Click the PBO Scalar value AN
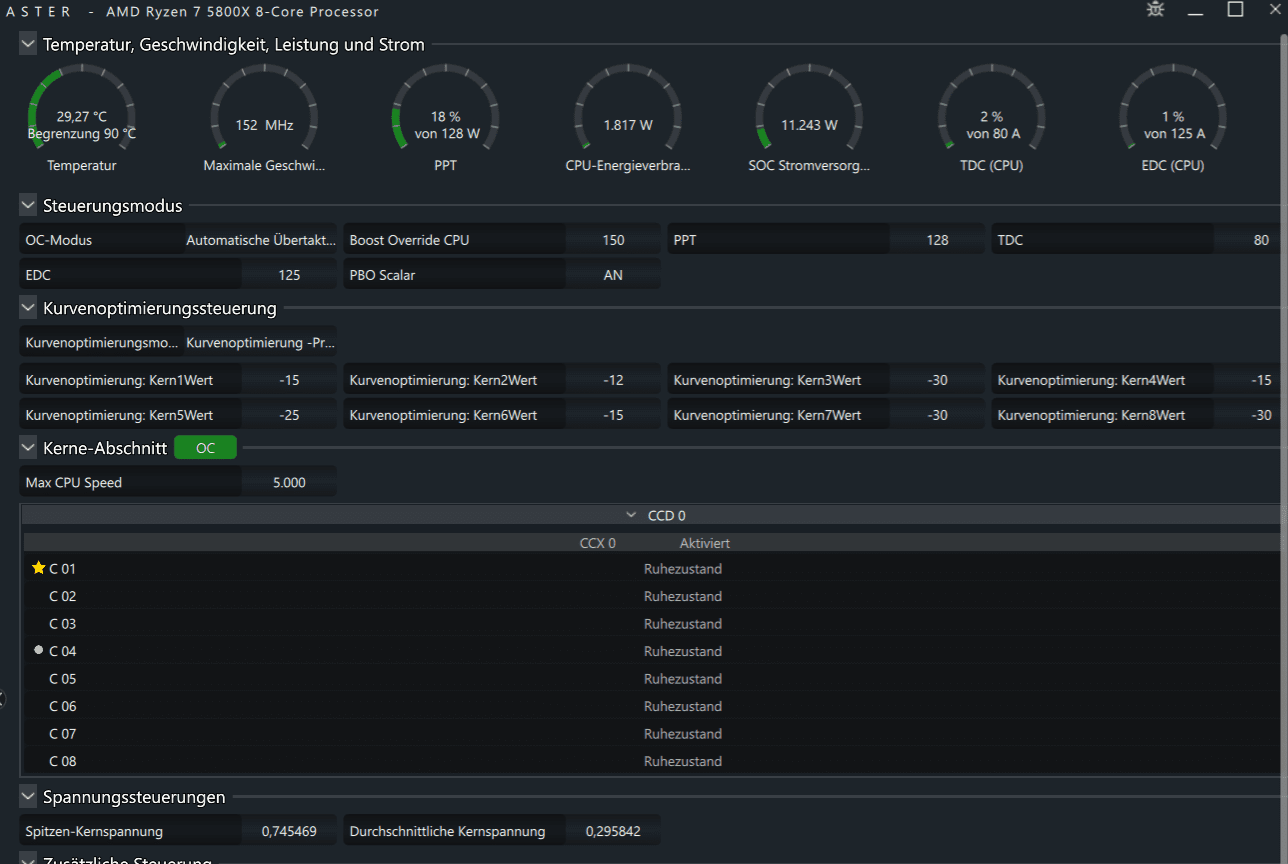The height and width of the screenshot is (864, 1288). coord(613,274)
